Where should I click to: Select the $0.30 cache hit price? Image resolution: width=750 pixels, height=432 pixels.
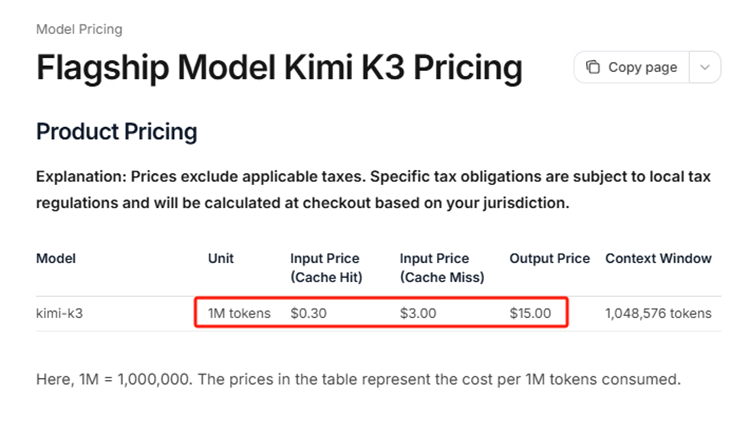pos(309,313)
